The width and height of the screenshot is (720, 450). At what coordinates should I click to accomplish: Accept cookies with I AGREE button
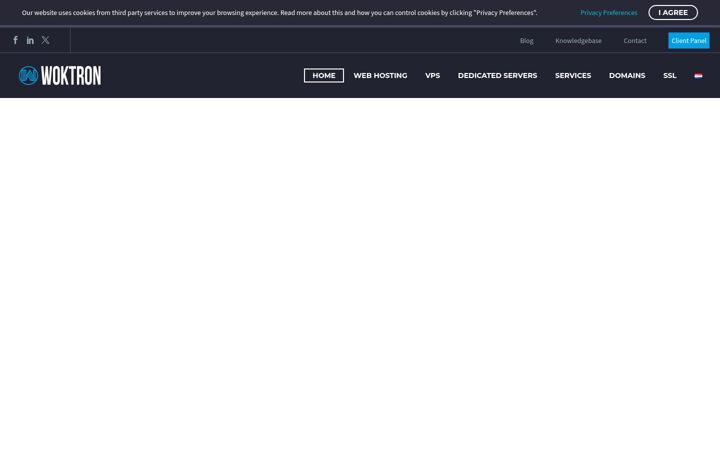(x=673, y=12)
